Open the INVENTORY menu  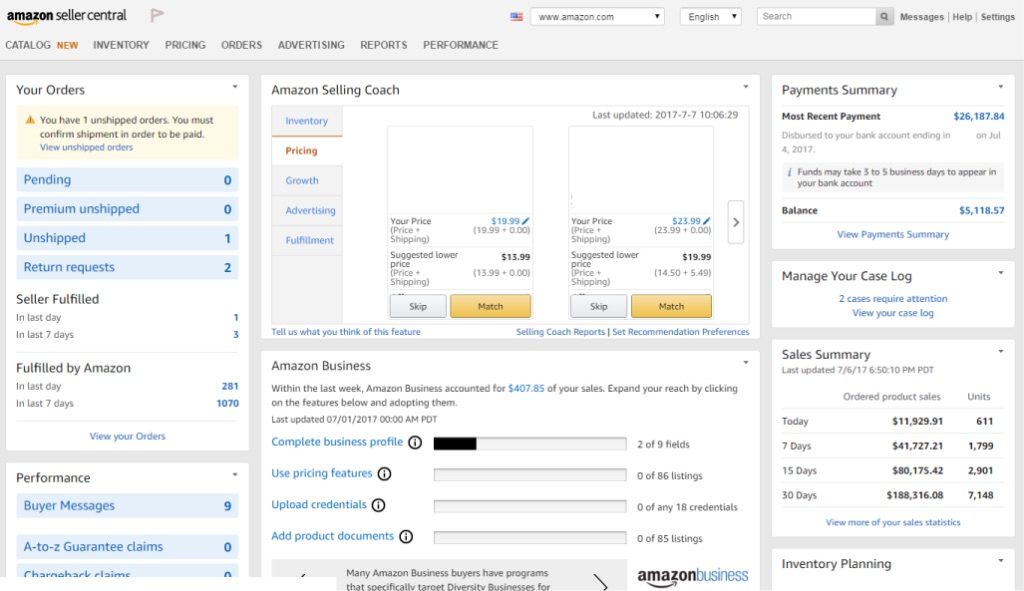click(x=121, y=45)
